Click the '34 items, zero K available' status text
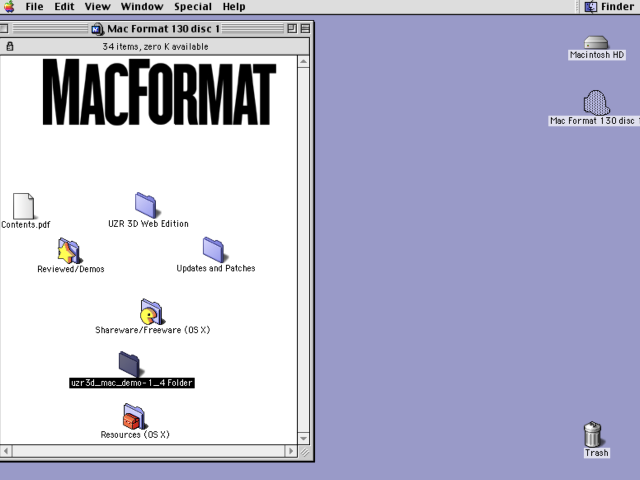Screen dimensions: 640x480 156,47
